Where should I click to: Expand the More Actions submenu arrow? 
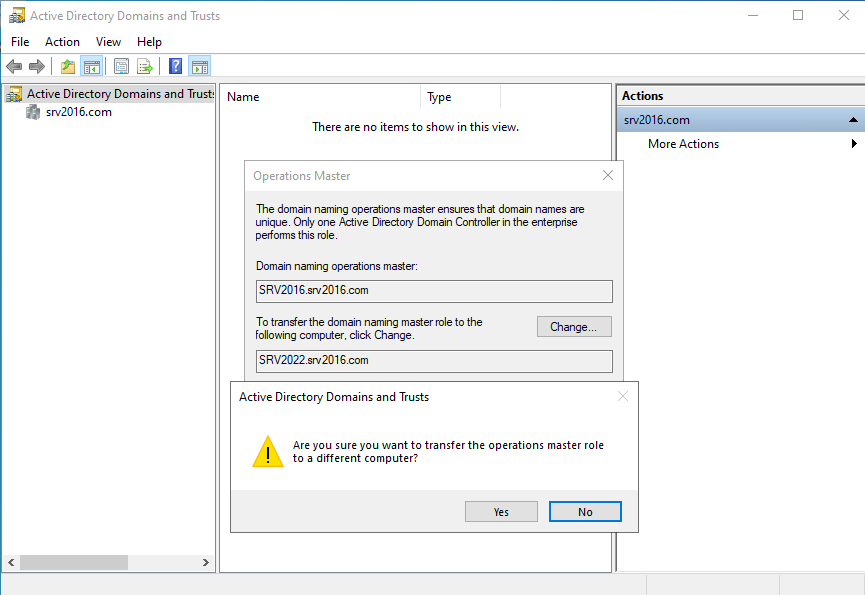click(854, 144)
